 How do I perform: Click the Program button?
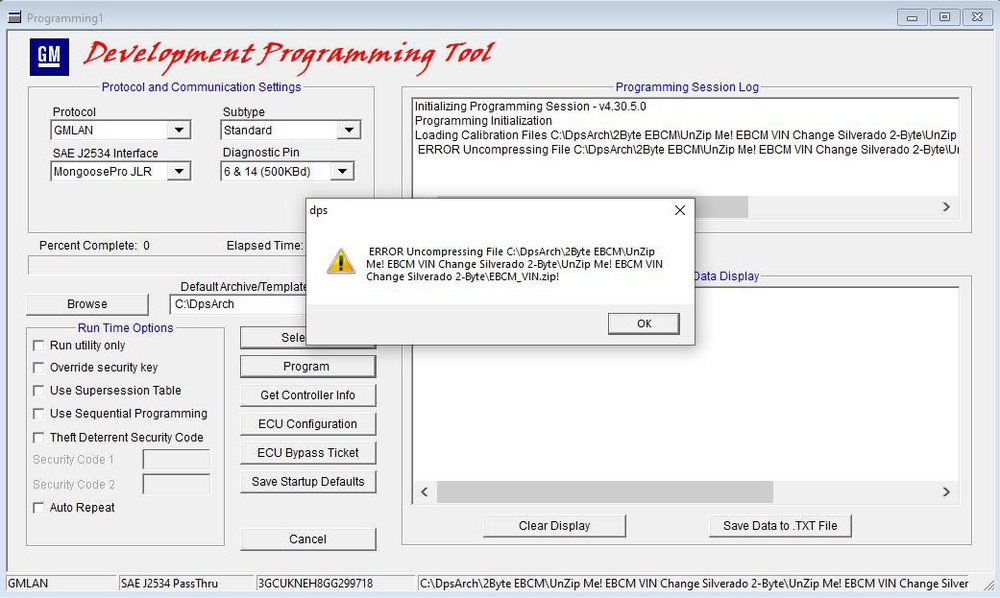307,367
